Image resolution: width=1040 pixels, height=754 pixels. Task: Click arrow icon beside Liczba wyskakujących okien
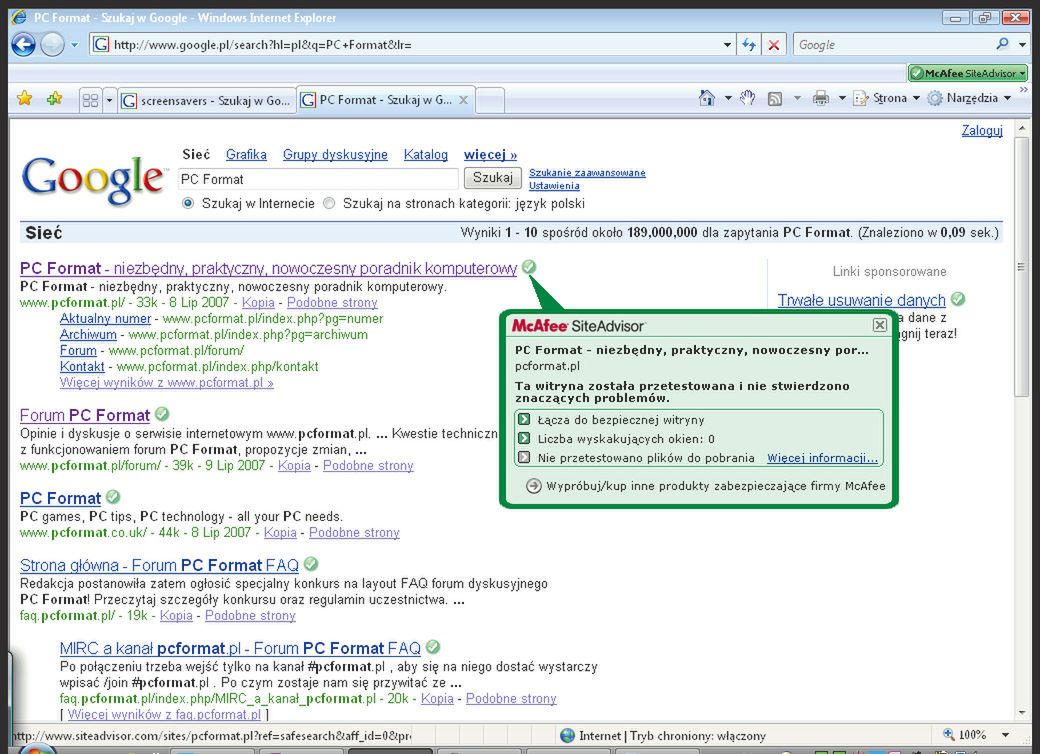coord(524,438)
